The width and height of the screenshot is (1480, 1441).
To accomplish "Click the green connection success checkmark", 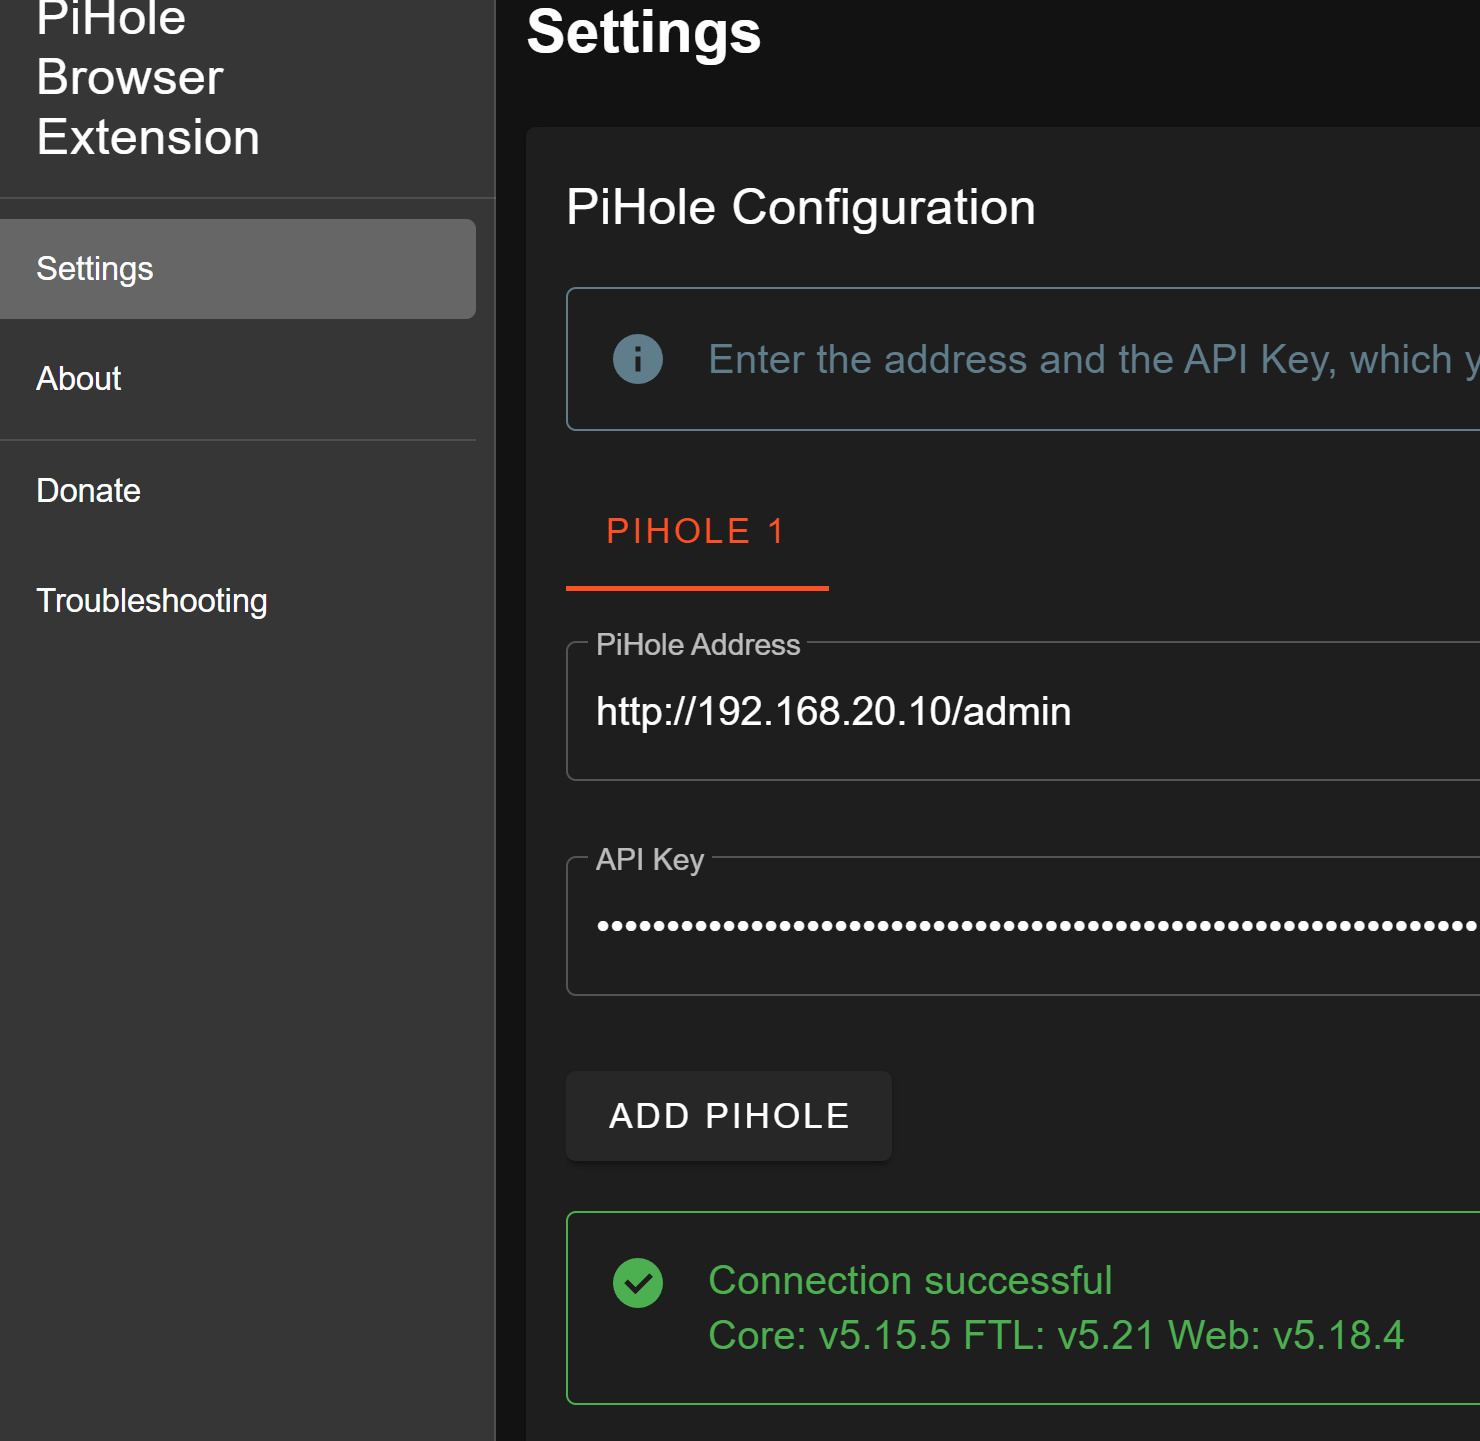I will [637, 1281].
